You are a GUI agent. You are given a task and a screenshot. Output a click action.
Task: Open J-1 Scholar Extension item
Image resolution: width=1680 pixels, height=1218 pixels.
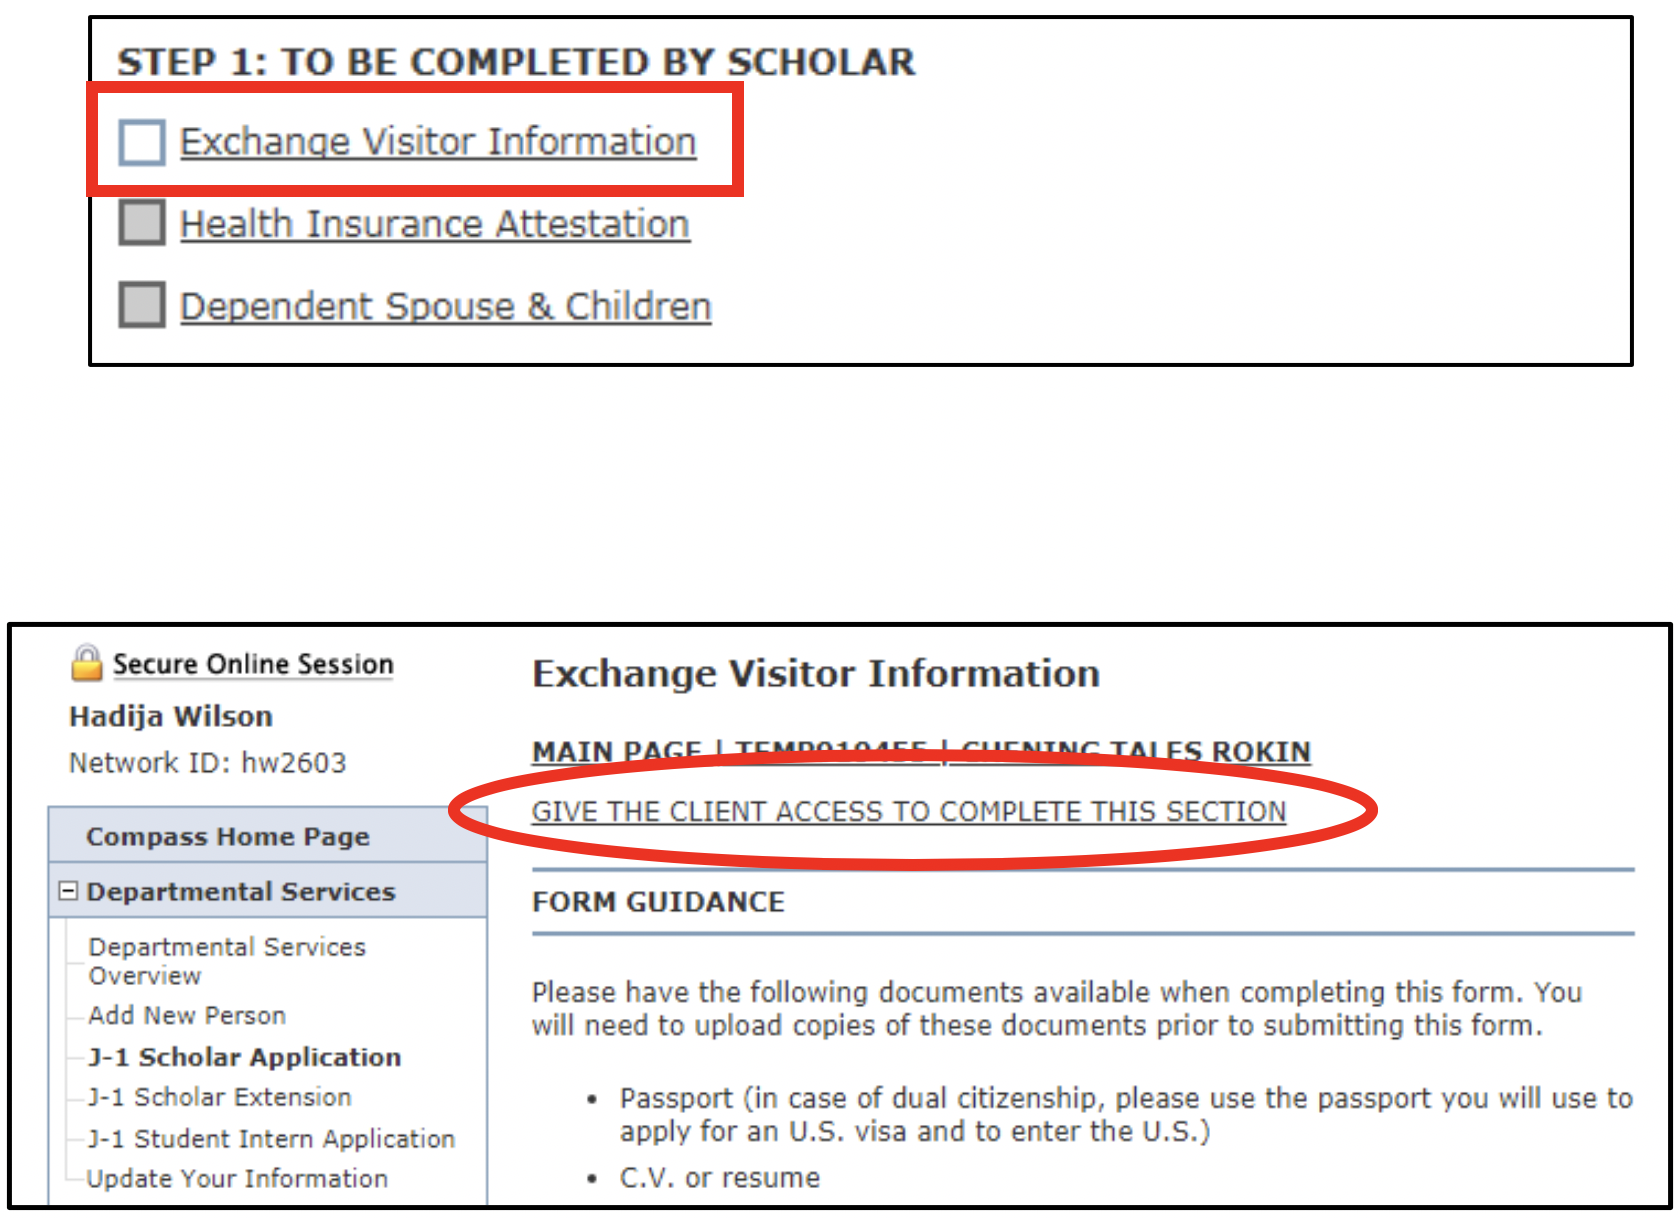pyautogui.click(x=220, y=1097)
